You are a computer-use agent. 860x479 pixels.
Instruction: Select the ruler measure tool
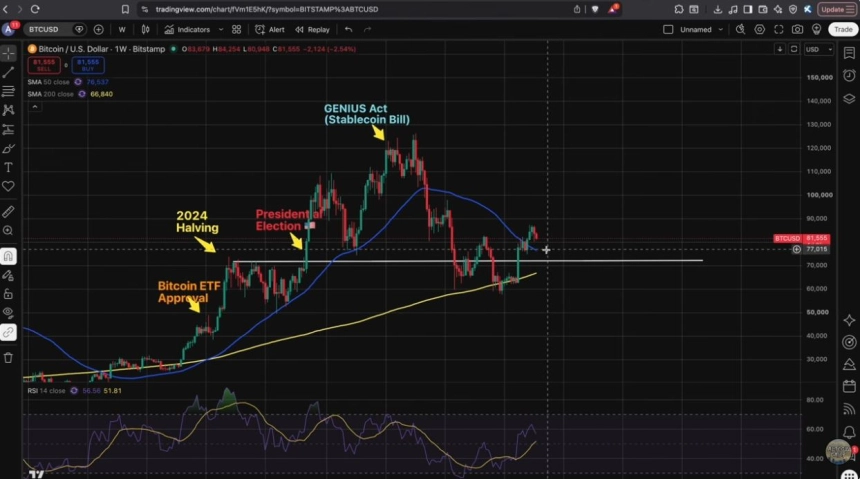pos(8,212)
